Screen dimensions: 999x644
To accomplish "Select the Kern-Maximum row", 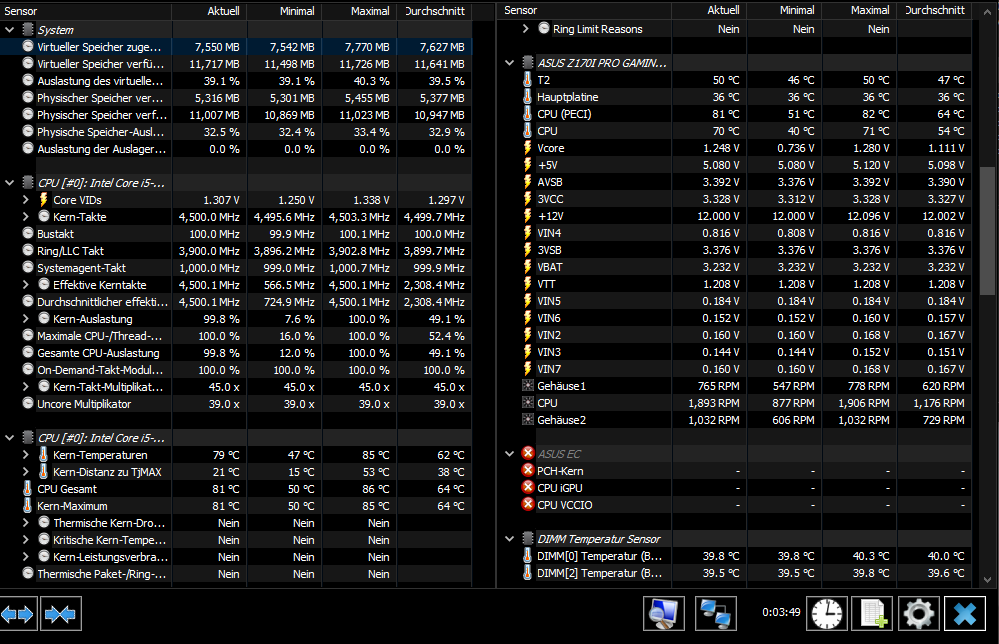I will click(236, 506).
